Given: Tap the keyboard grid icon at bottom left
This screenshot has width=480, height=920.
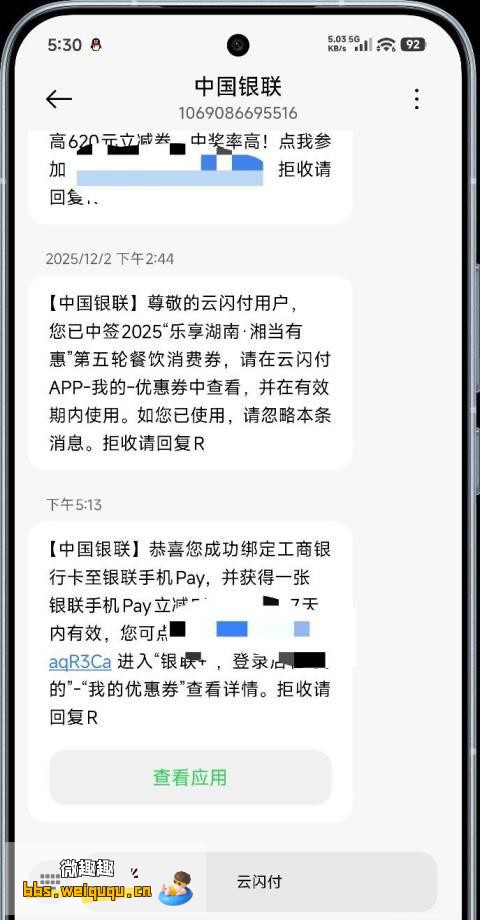Looking at the screenshot, I should click(x=50, y=881).
